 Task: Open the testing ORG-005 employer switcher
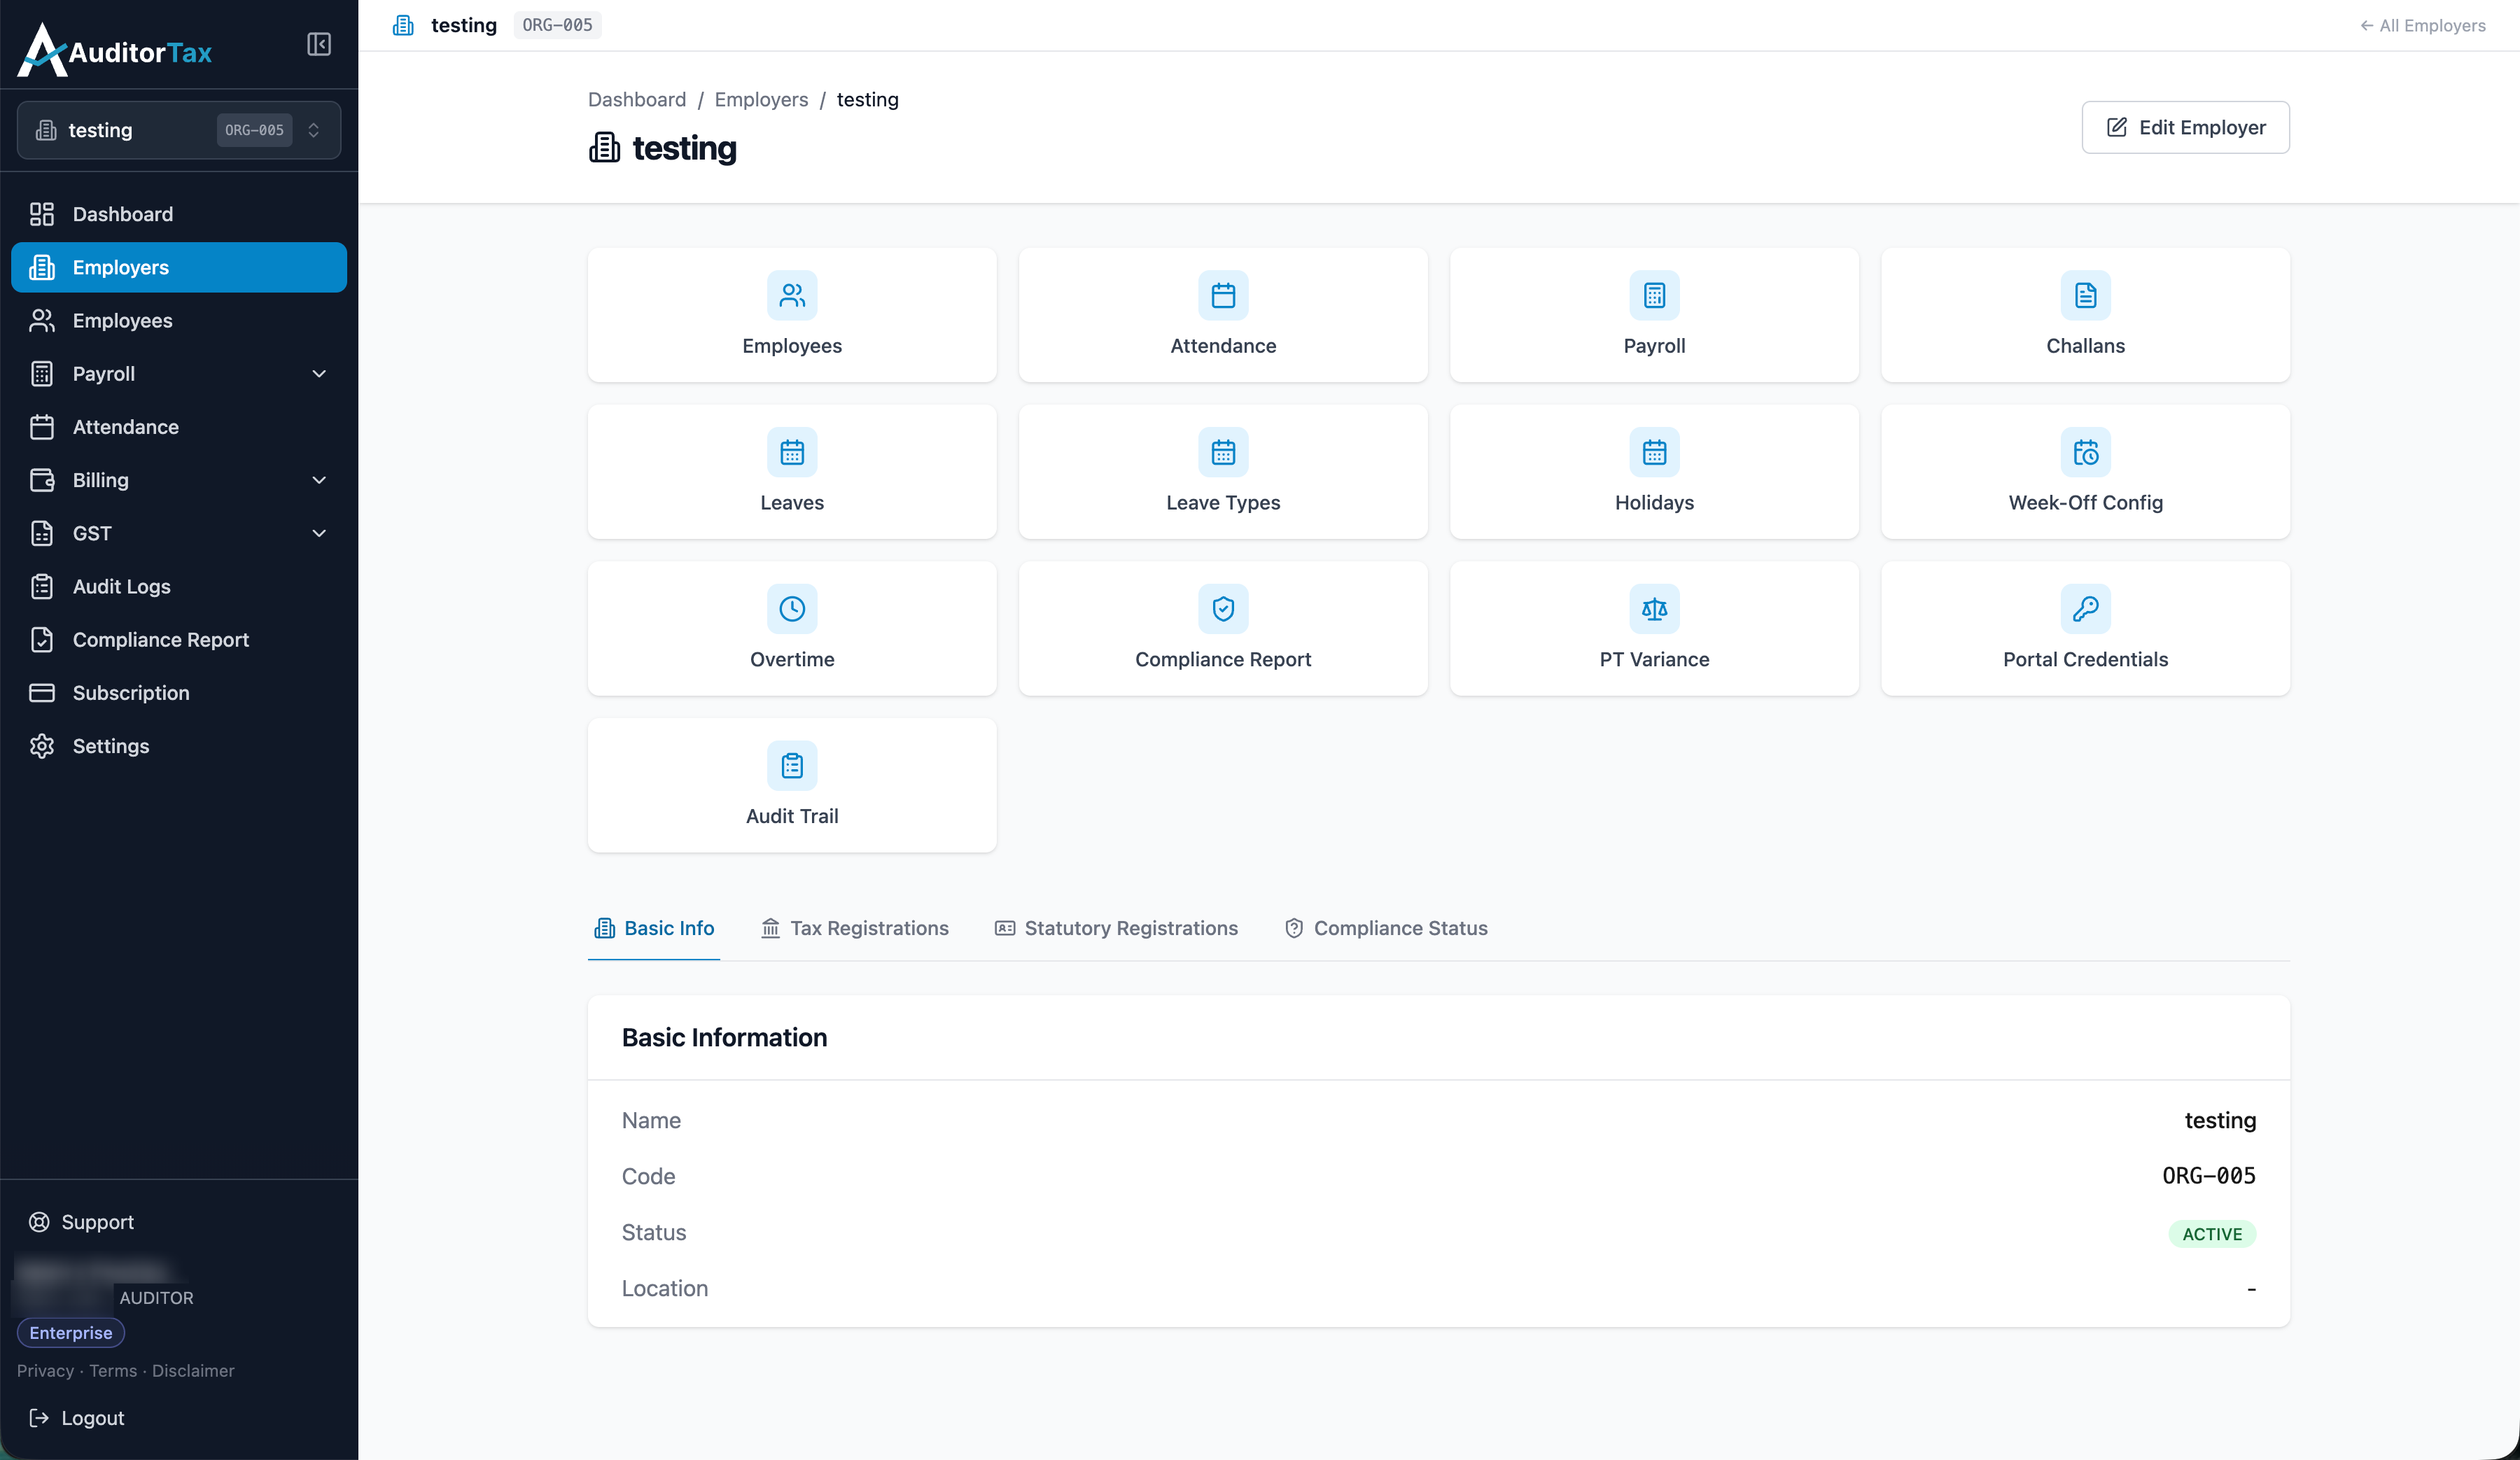click(x=179, y=130)
